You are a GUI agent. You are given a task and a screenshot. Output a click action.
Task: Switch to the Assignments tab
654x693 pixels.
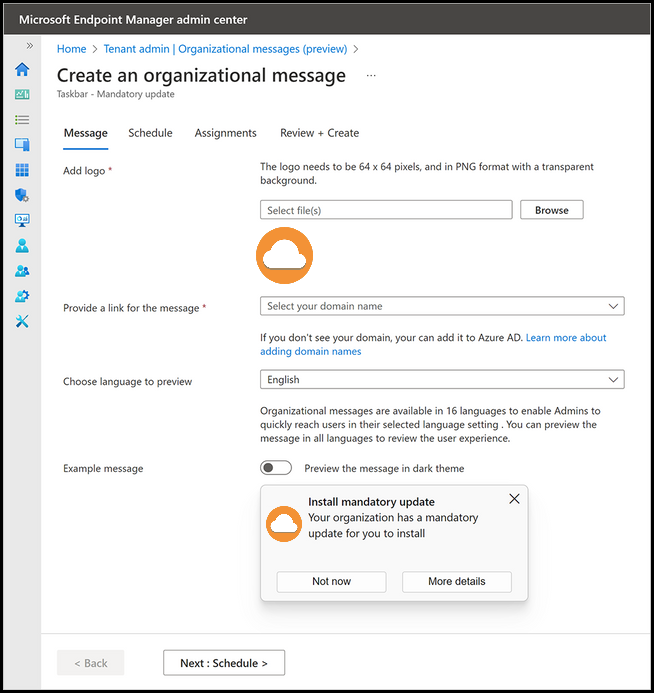(x=225, y=133)
